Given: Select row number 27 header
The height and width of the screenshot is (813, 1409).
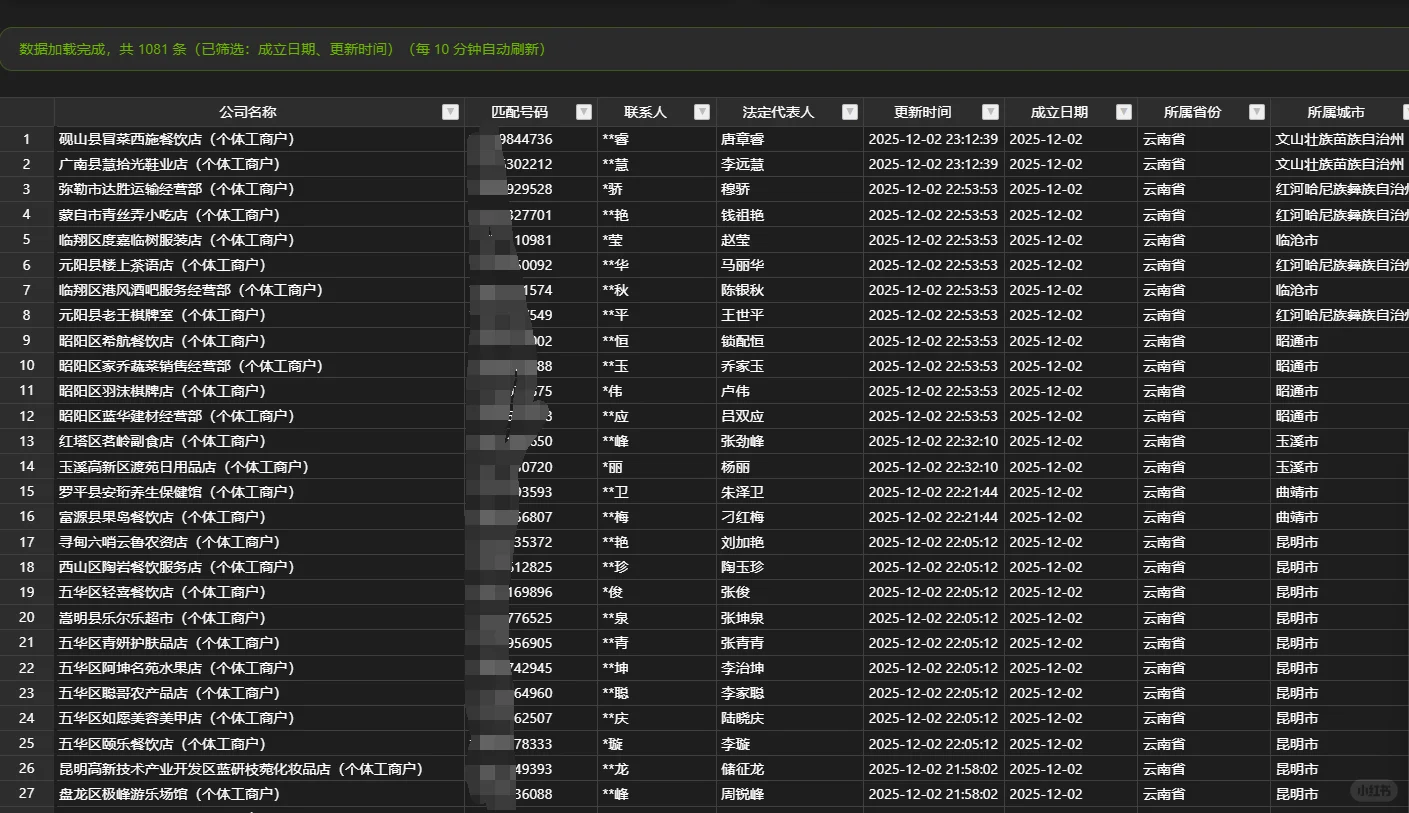Looking at the screenshot, I should (27, 794).
